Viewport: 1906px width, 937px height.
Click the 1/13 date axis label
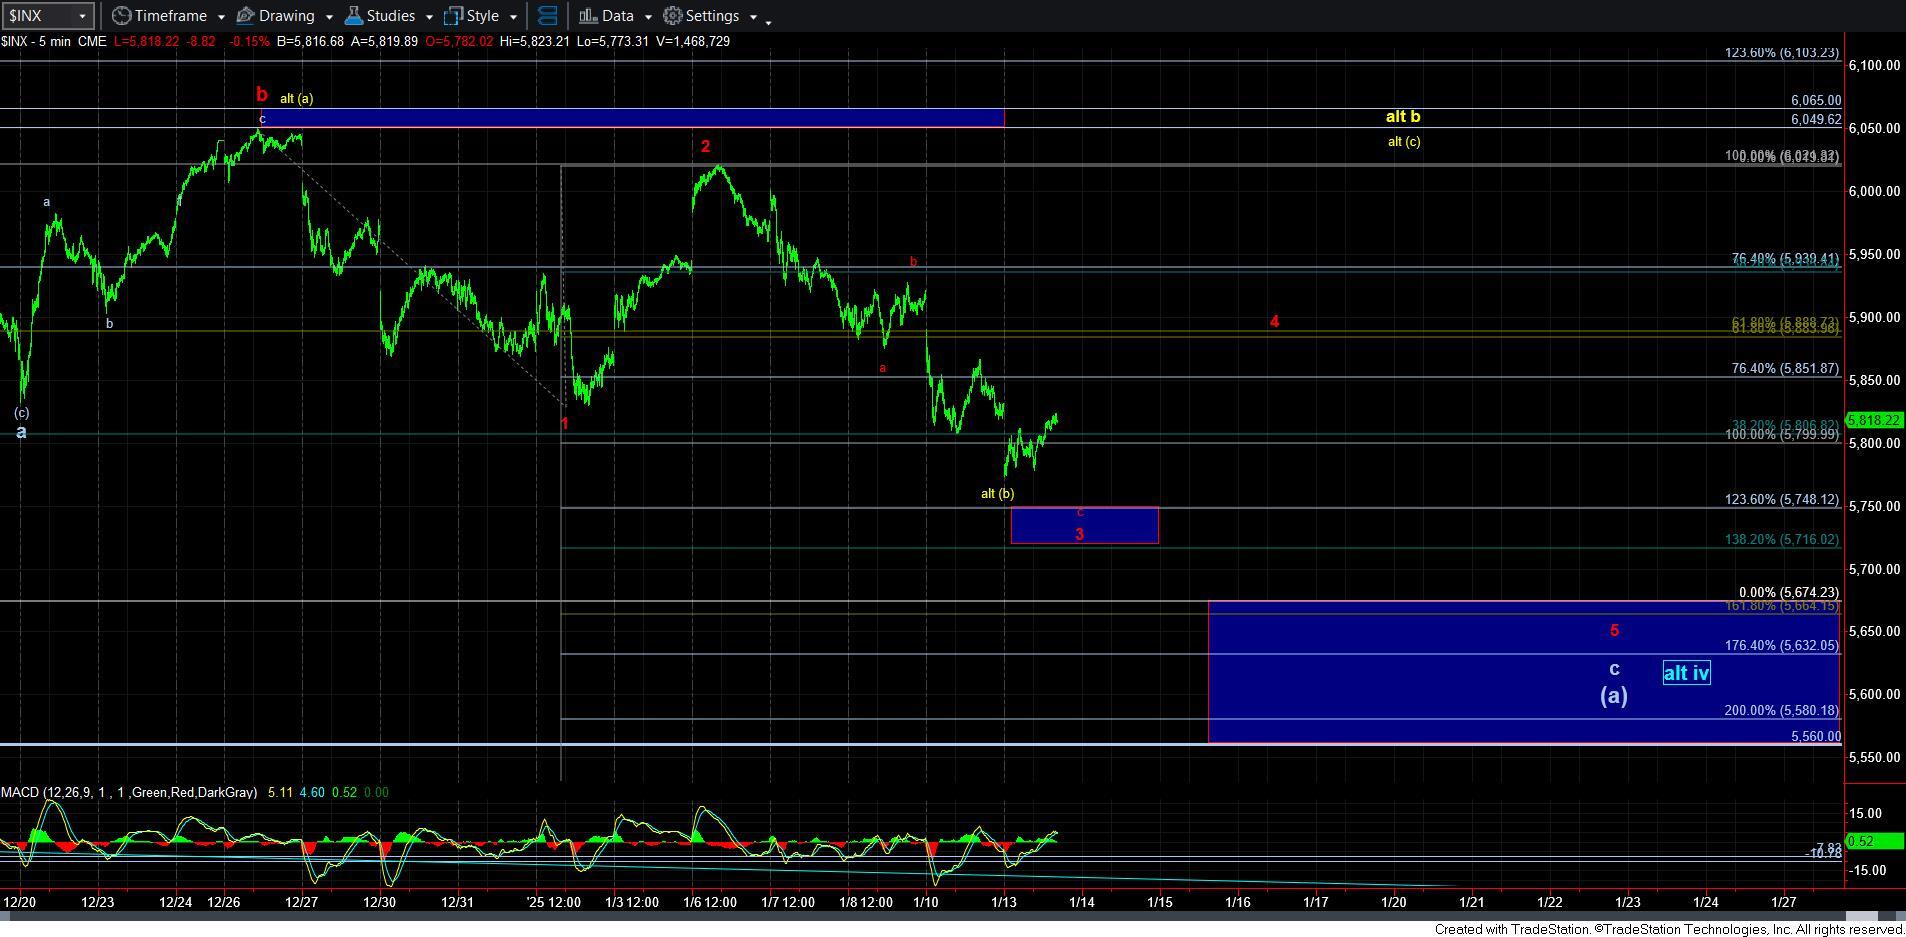tap(1003, 902)
